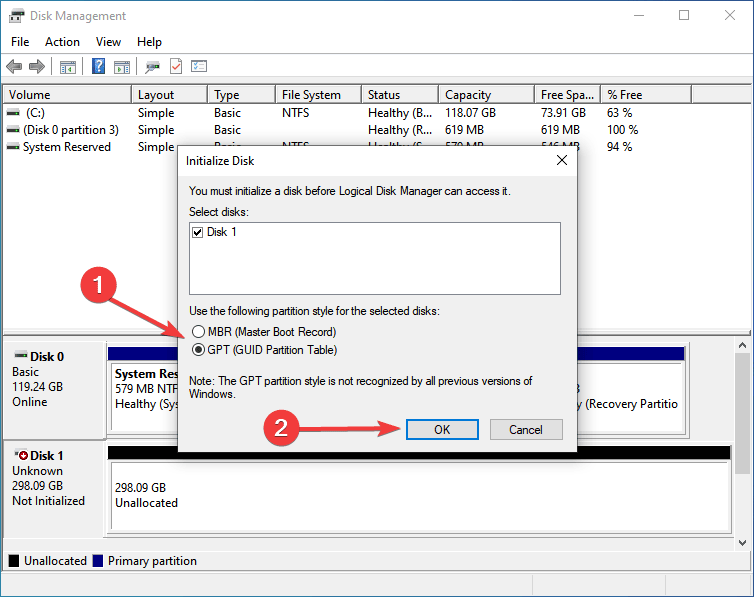The width and height of the screenshot is (754, 597).
Task: Select the Recovery Partition block on Disk 0
Action: [630, 397]
